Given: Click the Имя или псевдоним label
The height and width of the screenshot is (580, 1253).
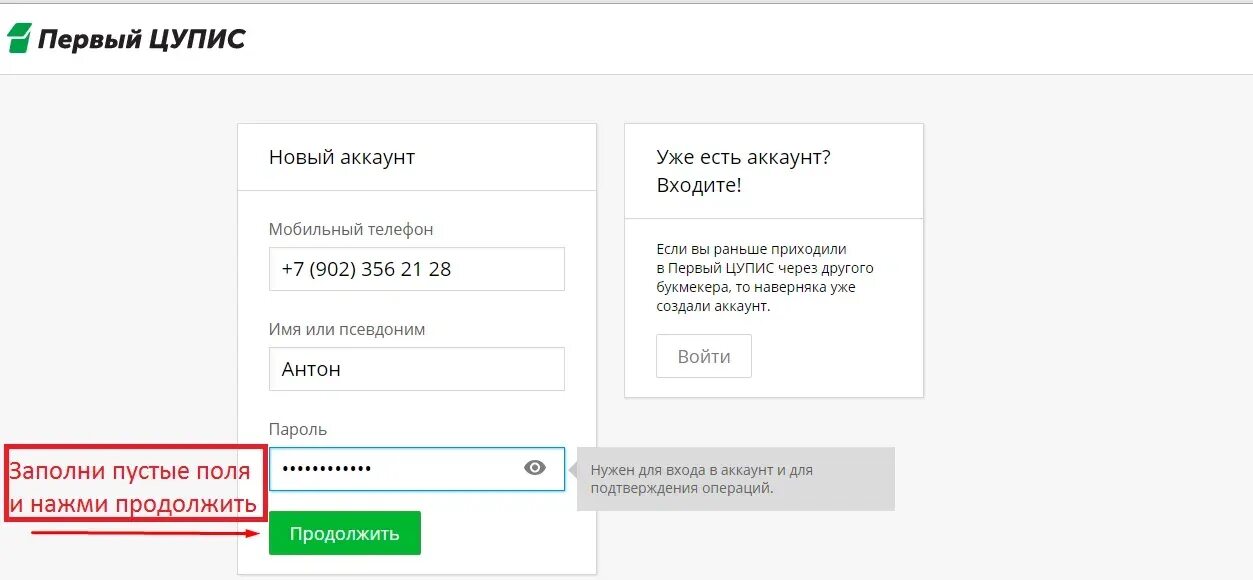Looking at the screenshot, I should [347, 329].
